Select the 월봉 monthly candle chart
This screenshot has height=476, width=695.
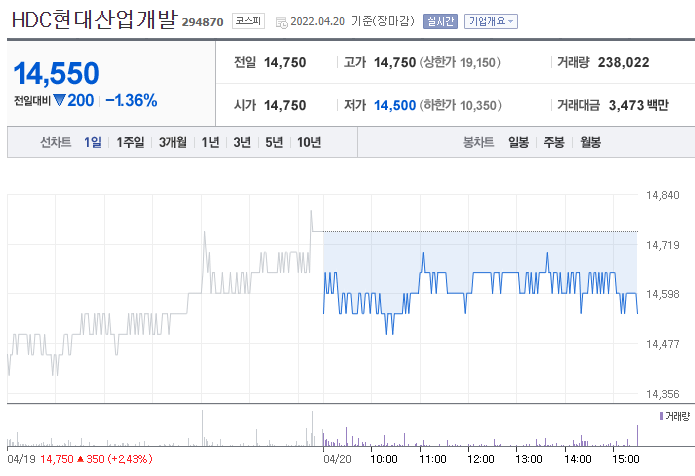(x=590, y=142)
